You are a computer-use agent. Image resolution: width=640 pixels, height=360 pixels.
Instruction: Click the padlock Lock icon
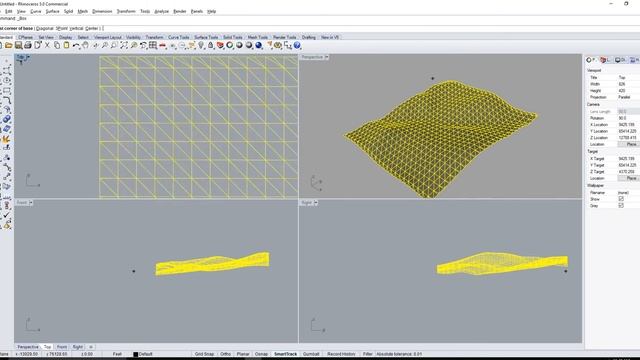point(211,46)
